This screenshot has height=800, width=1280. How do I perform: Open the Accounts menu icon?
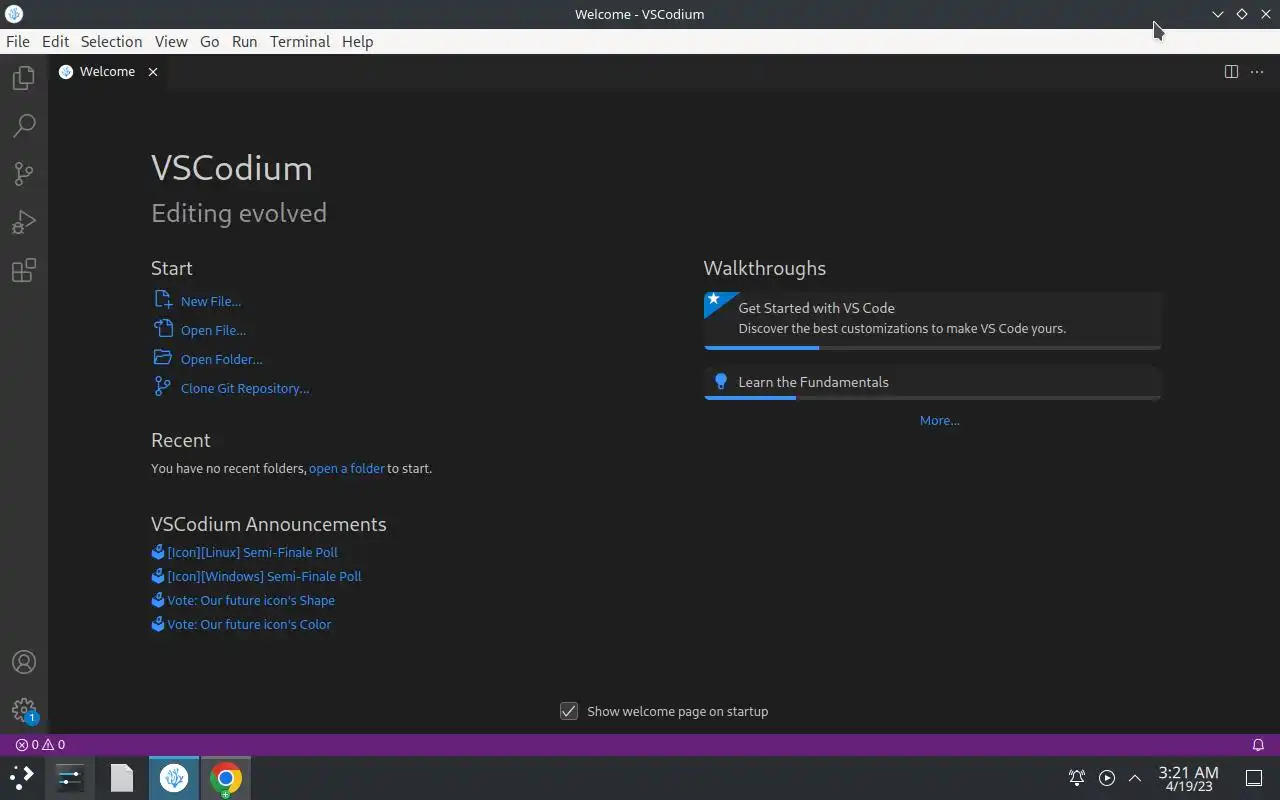[x=24, y=662]
